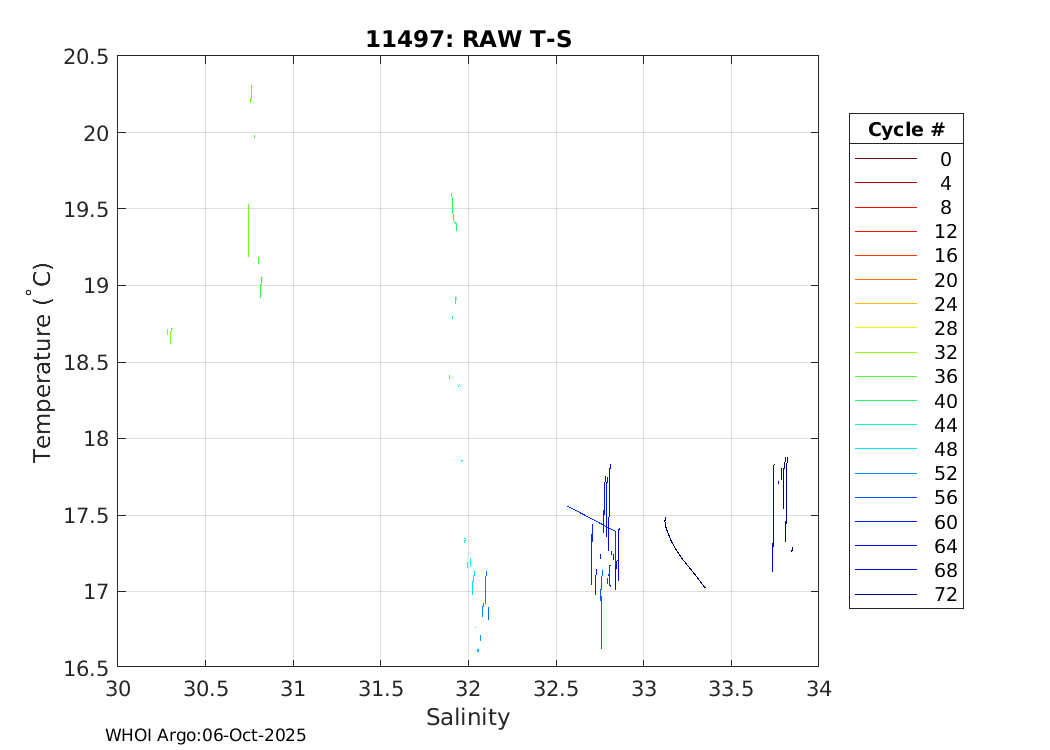
Task: Click y-axis tick label 20.5
Action: (x=86, y=57)
